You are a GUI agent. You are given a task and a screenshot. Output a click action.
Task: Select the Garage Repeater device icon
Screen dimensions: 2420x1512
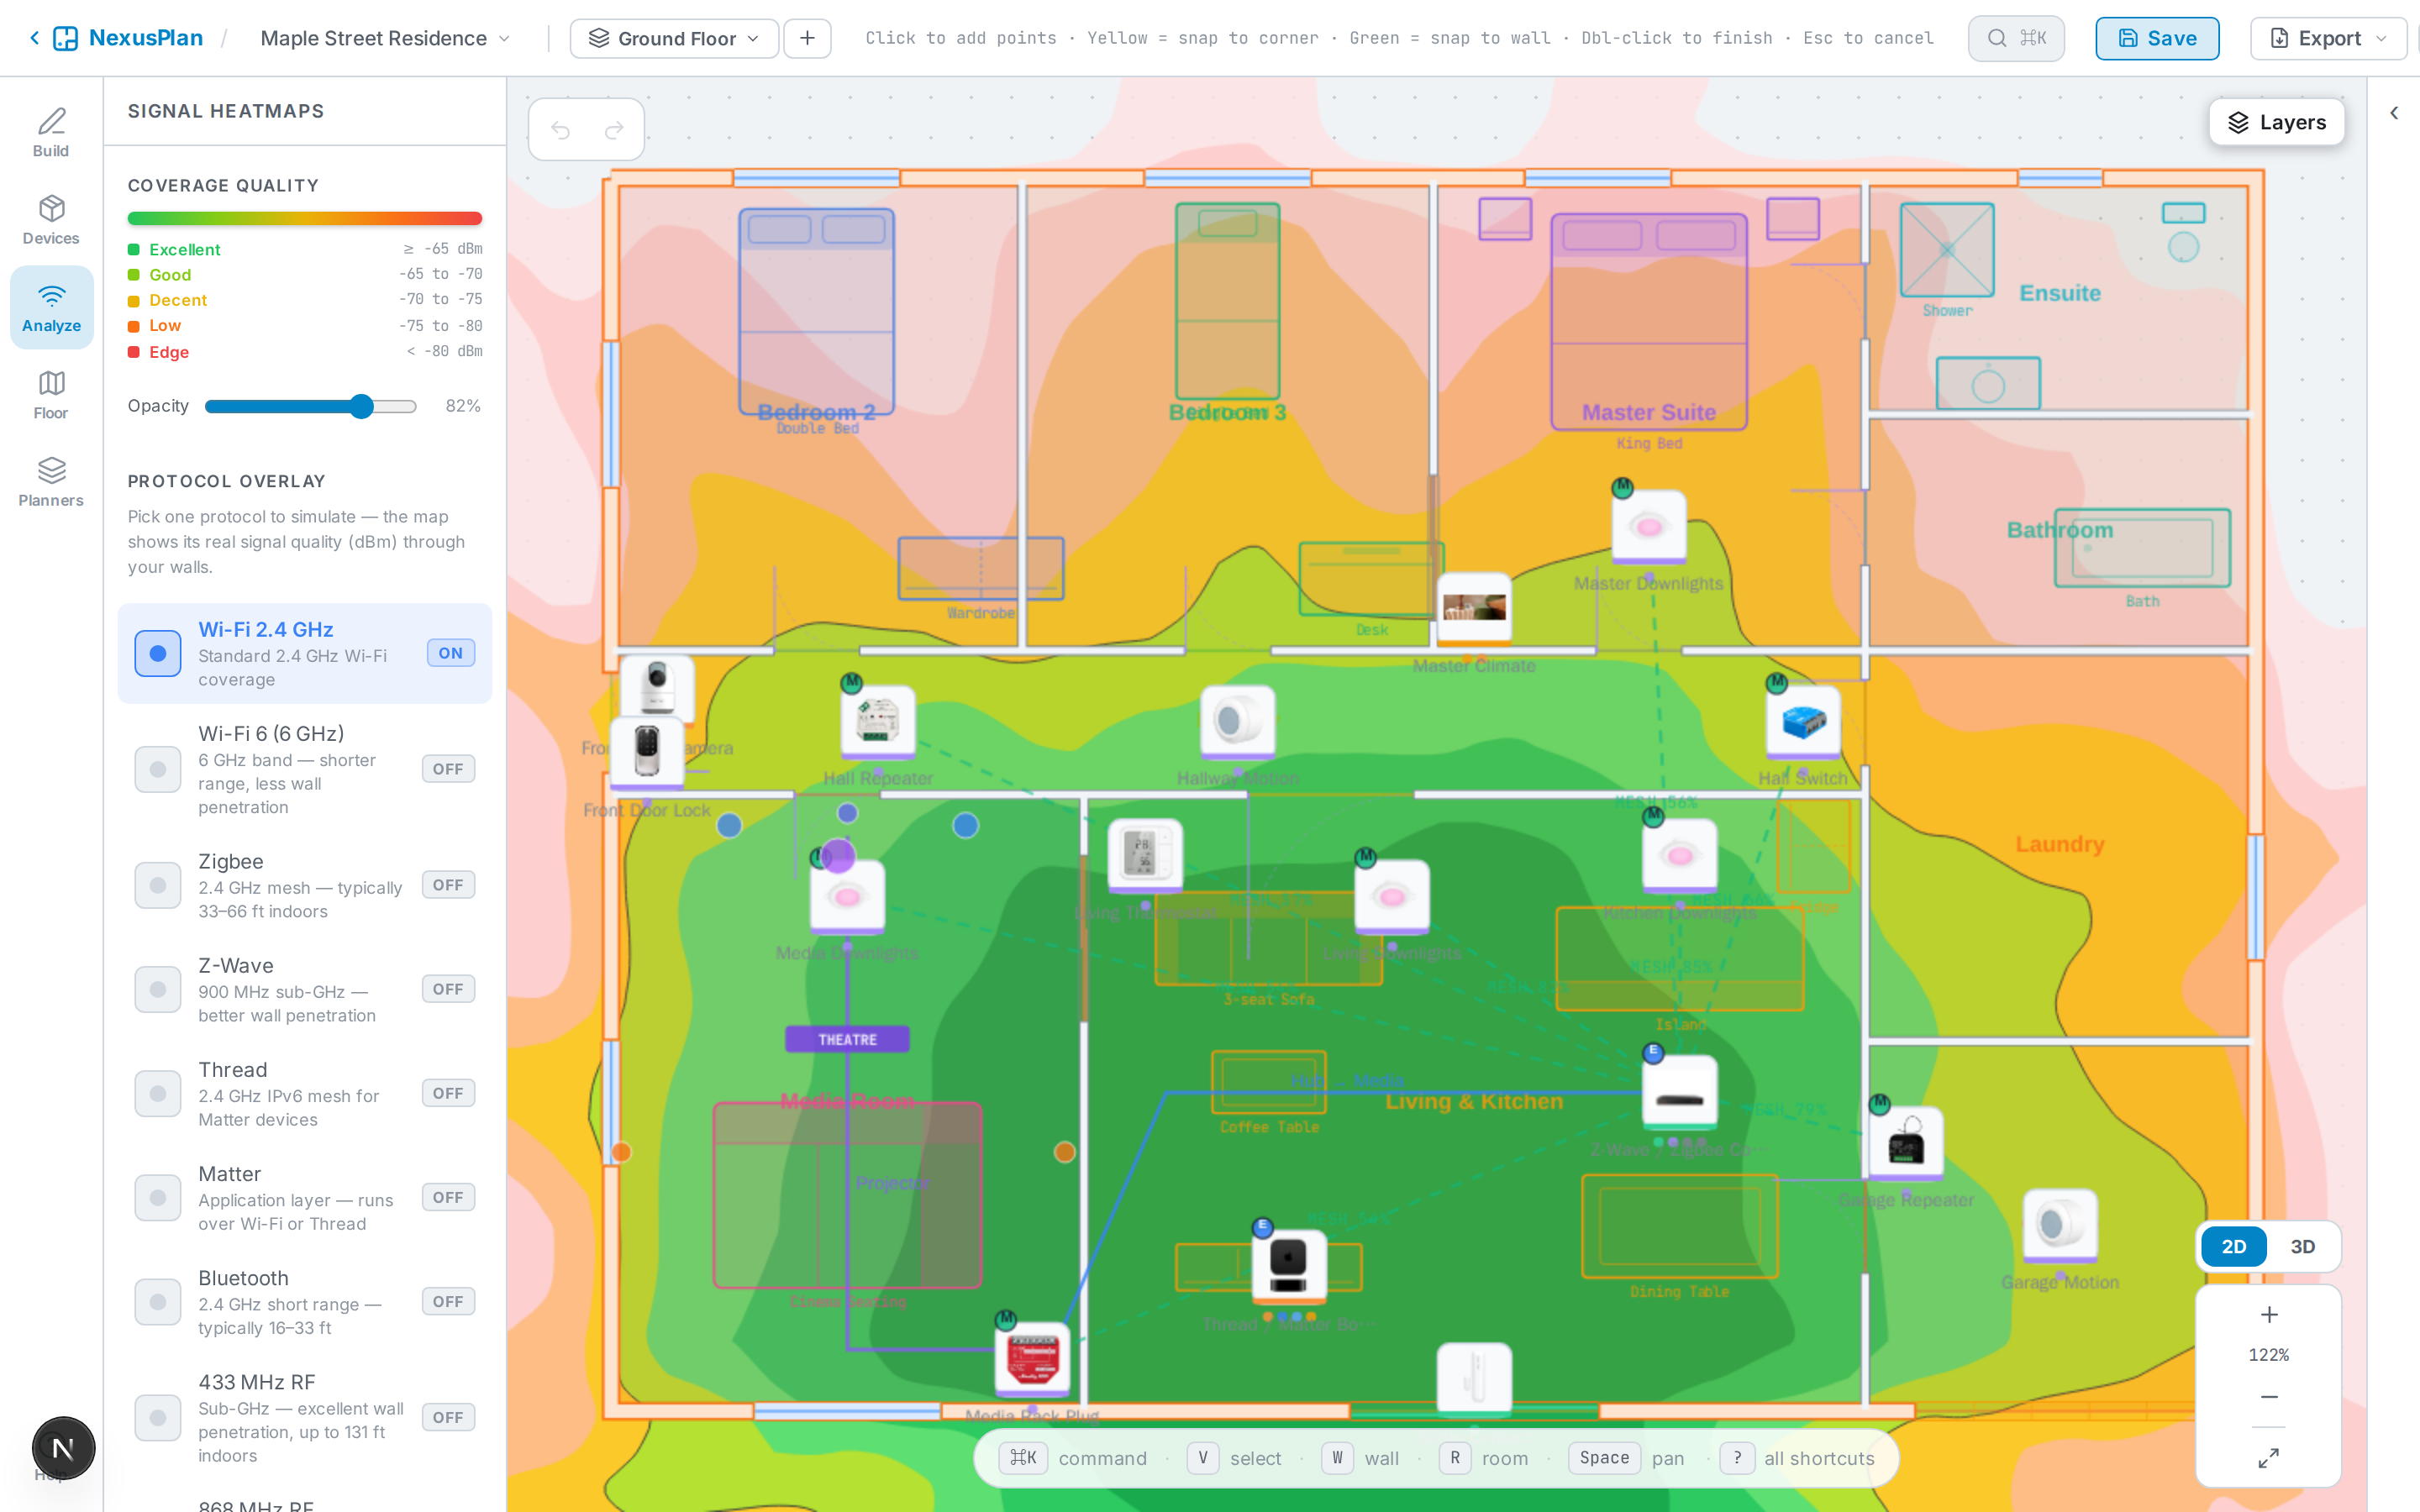click(1906, 1143)
